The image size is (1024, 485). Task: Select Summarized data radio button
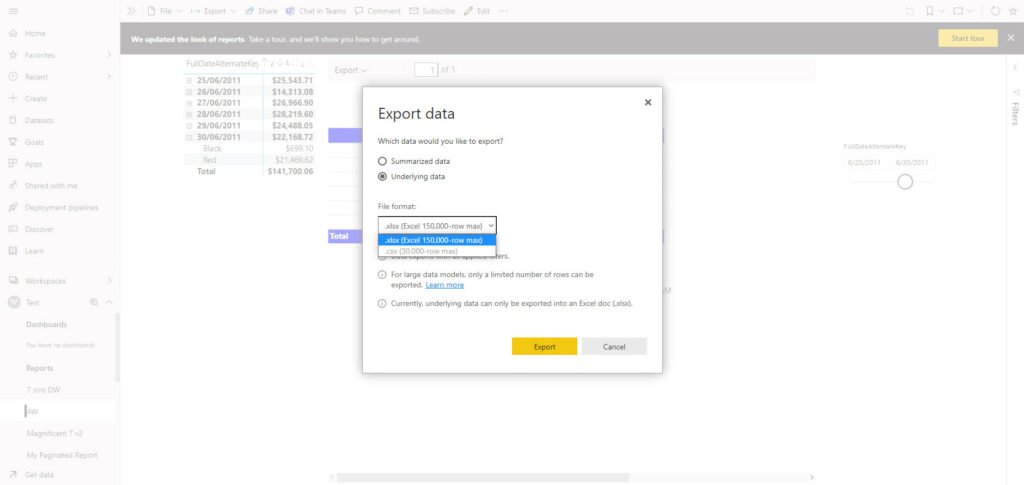pyautogui.click(x=383, y=161)
